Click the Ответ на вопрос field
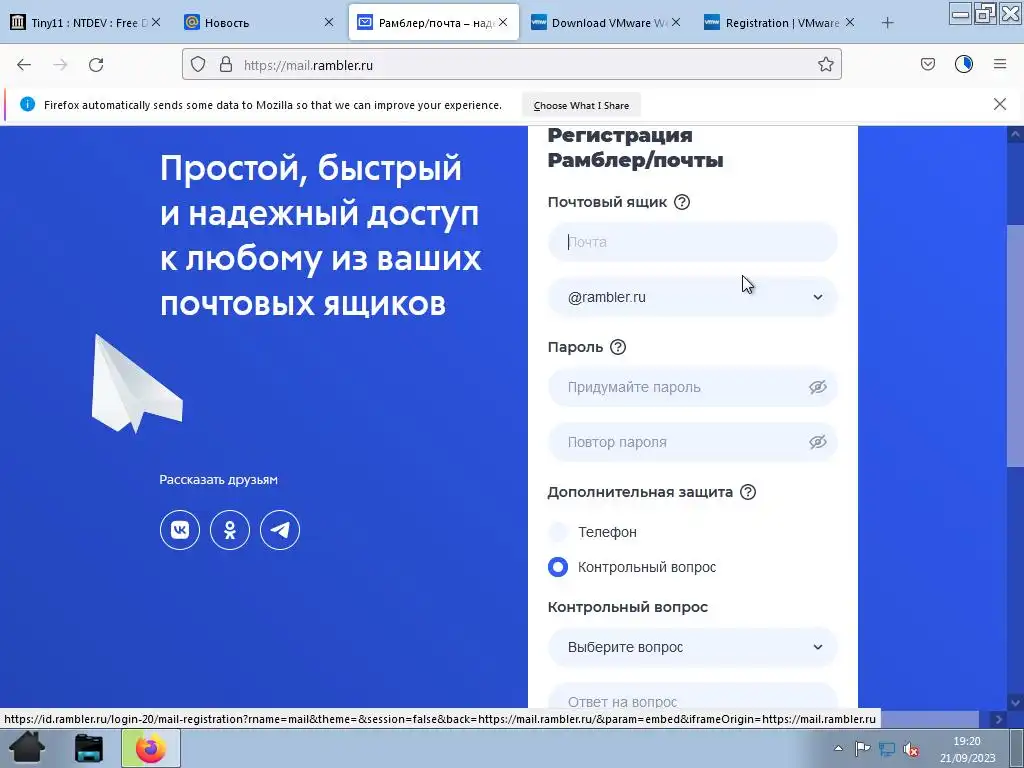This screenshot has width=1024, height=768. [x=692, y=697]
